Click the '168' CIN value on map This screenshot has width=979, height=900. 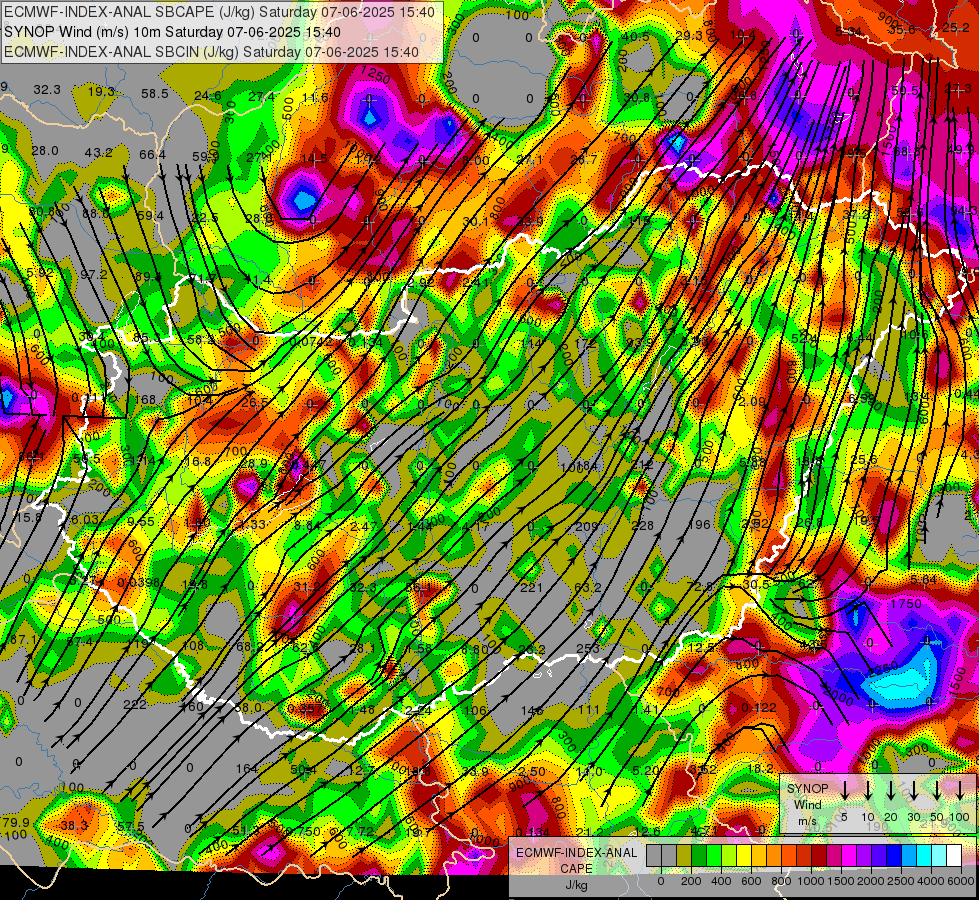(145, 400)
